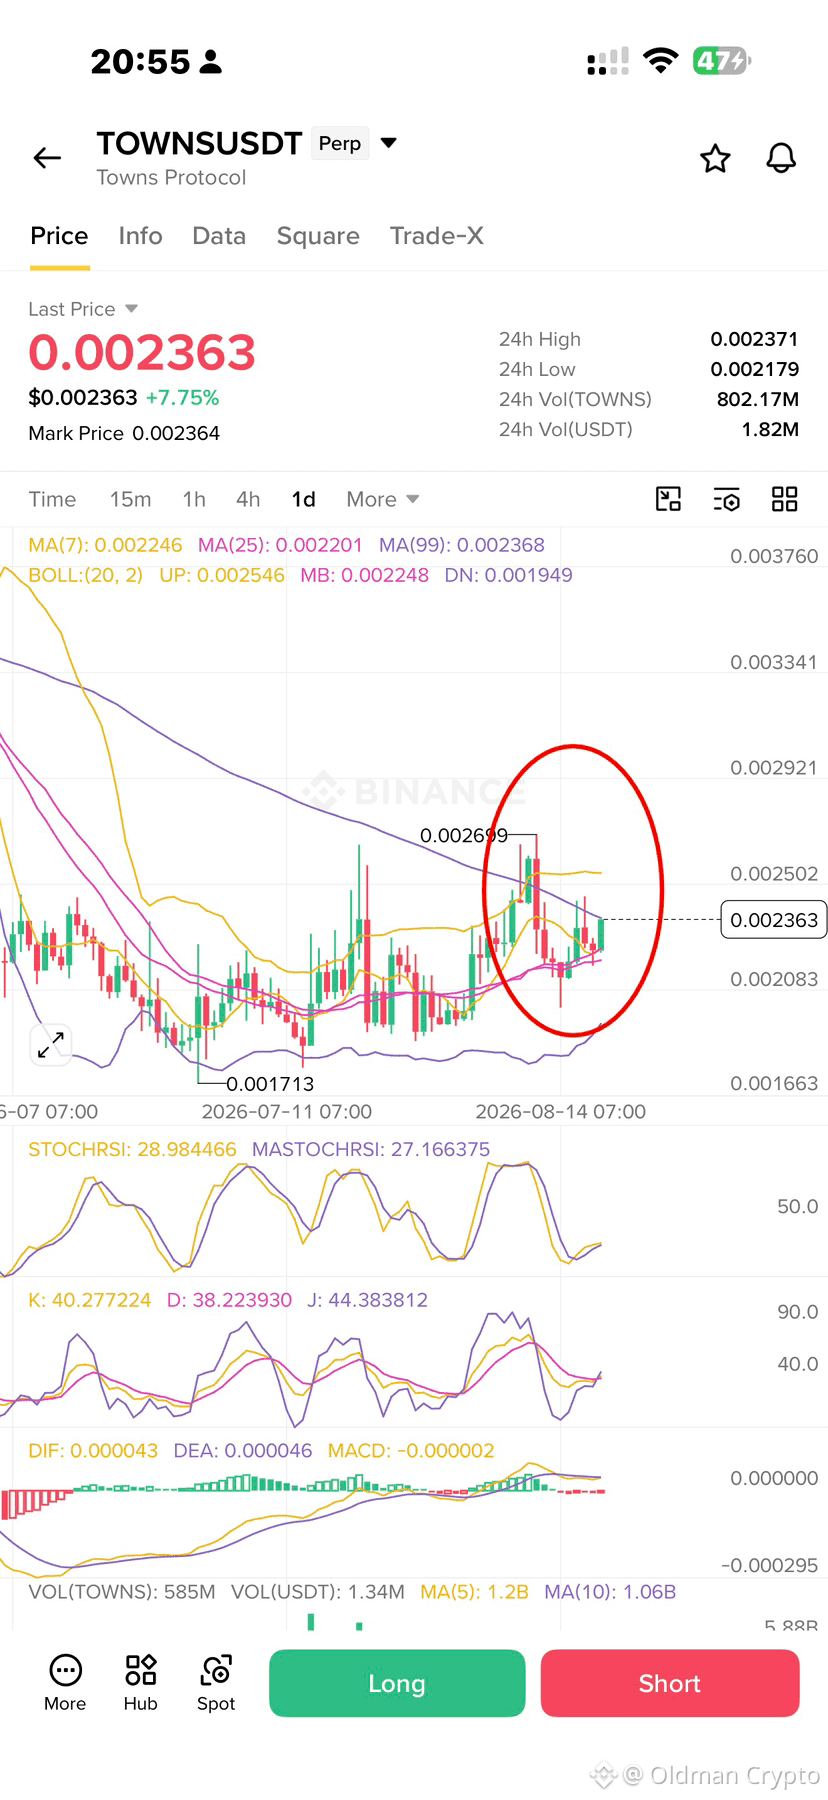Tap the K: 40.277224 KDJ label
This screenshot has height=1800, width=828.
[x=89, y=1300]
